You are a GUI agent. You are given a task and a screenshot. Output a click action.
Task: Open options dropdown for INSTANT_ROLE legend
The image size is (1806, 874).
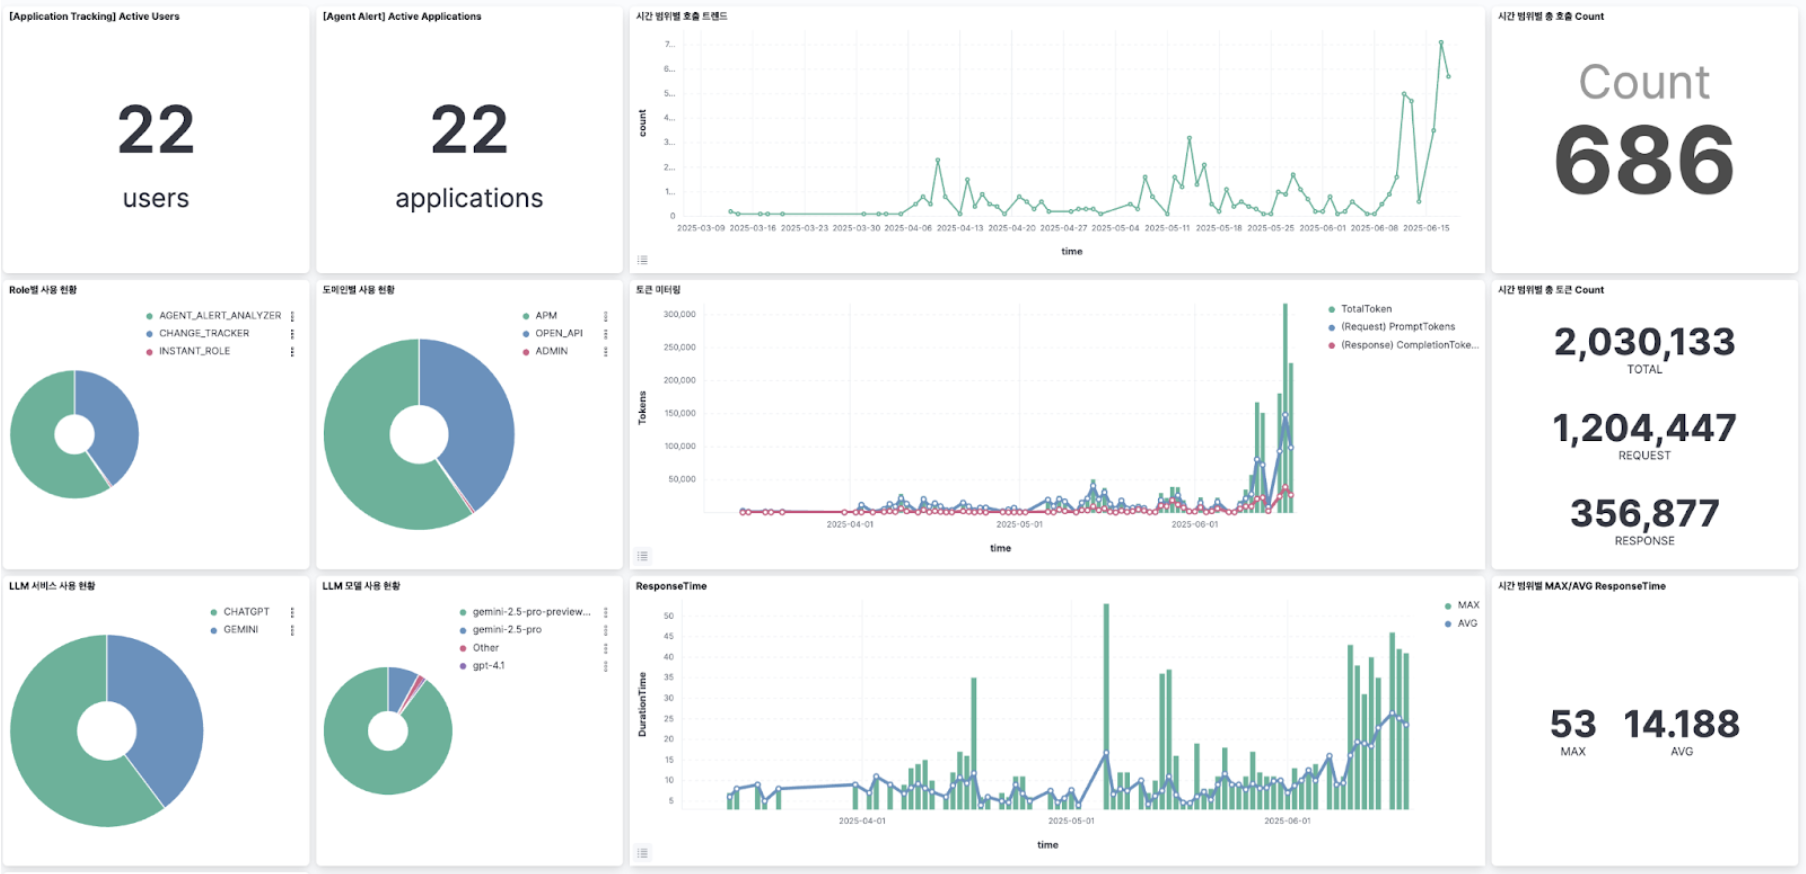[292, 352]
